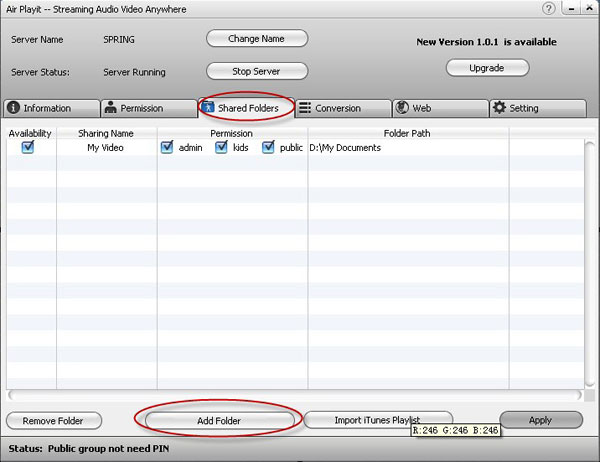Screen dimensions: 600x462
Task: Click the Setting tab's gear icon
Action: 499,108
